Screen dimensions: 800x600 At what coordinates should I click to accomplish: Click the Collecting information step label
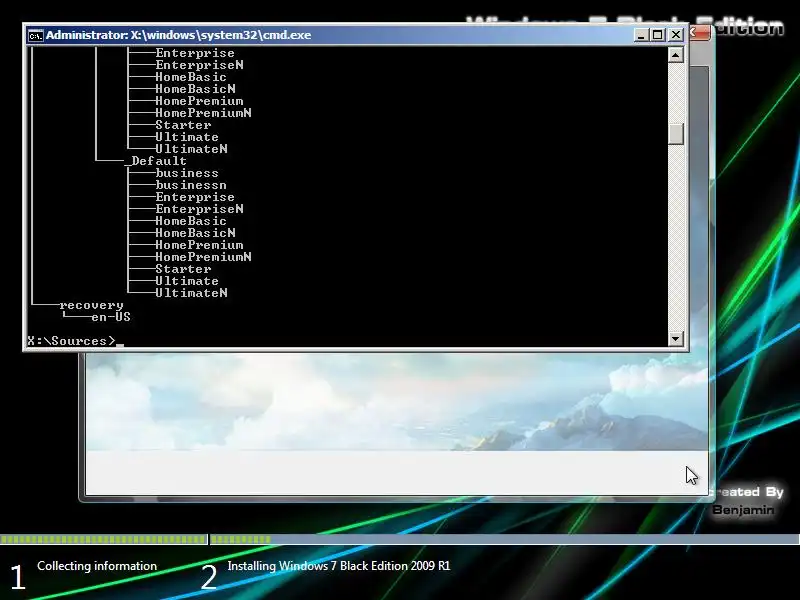(x=97, y=566)
